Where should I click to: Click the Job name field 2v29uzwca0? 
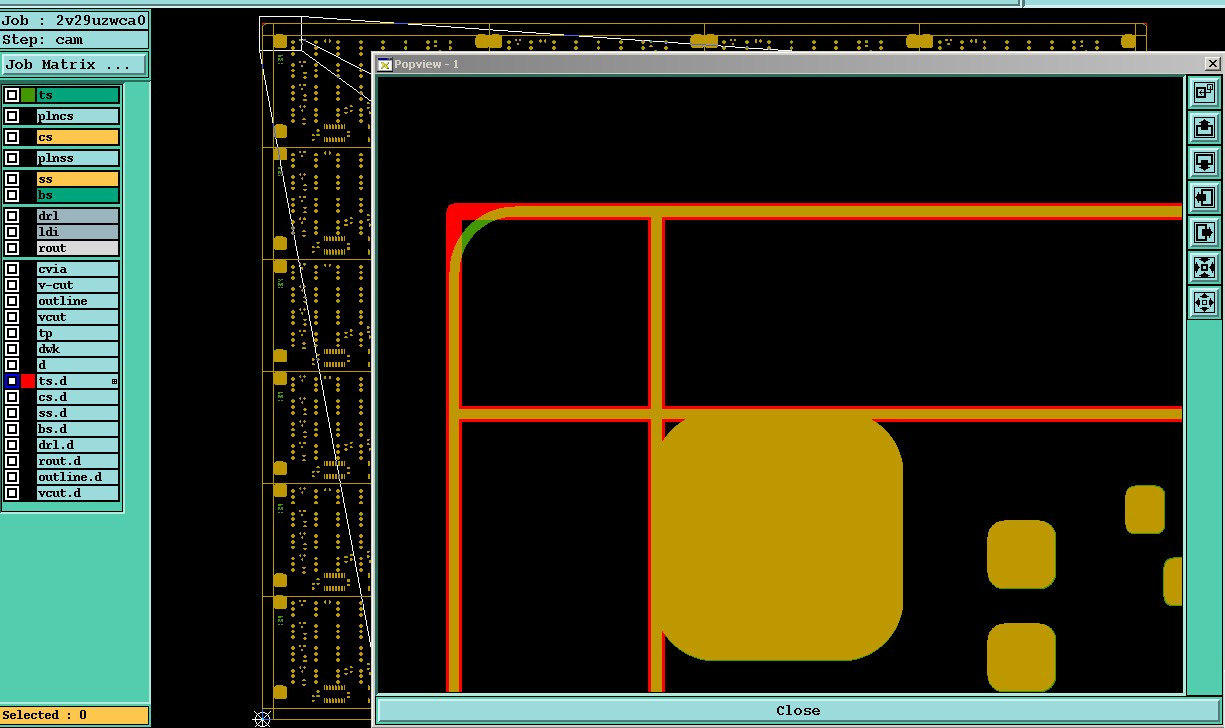click(74, 20)
